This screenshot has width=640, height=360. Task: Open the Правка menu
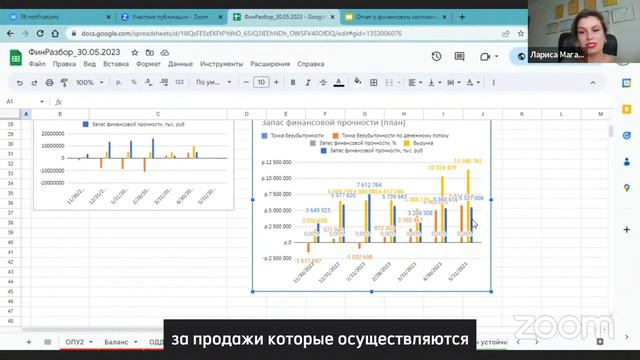[x=64, y=64]
